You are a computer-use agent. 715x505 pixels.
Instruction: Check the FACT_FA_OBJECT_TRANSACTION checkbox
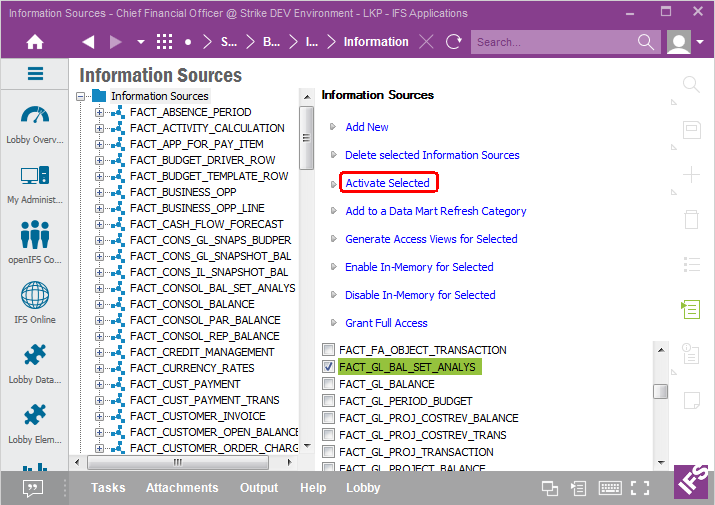tap(328, 350)
